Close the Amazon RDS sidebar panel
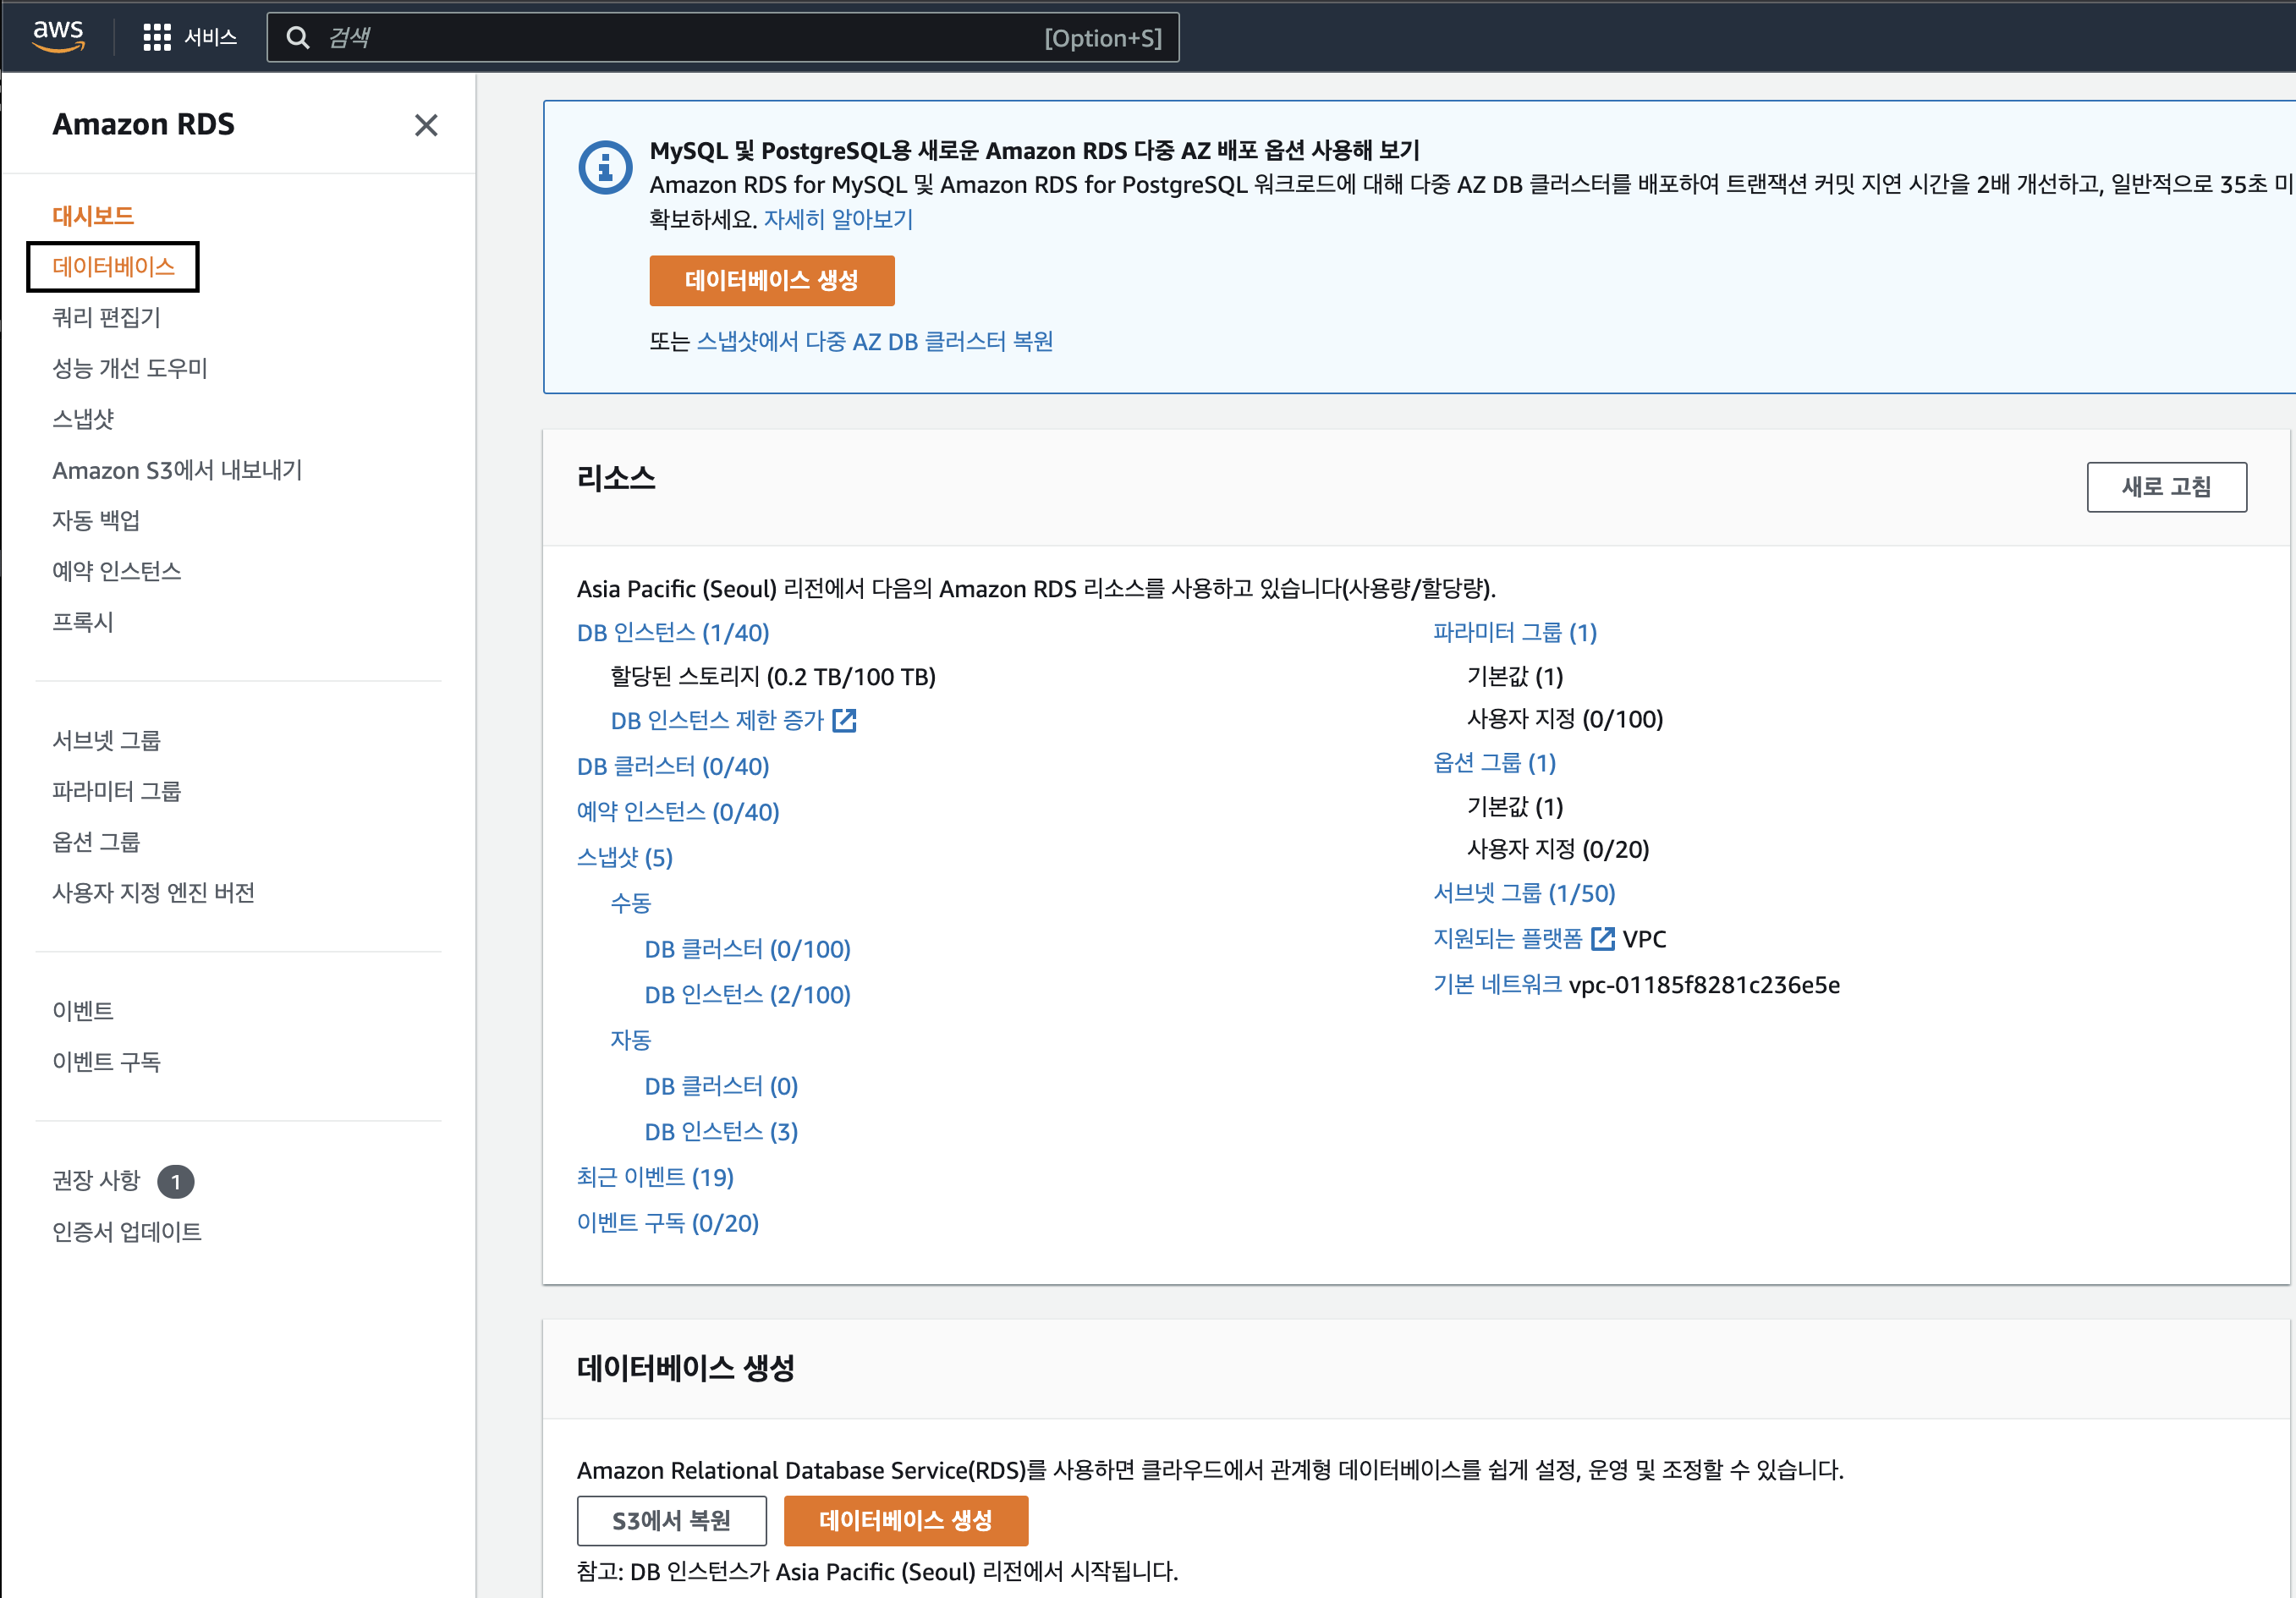 [426, 125]
